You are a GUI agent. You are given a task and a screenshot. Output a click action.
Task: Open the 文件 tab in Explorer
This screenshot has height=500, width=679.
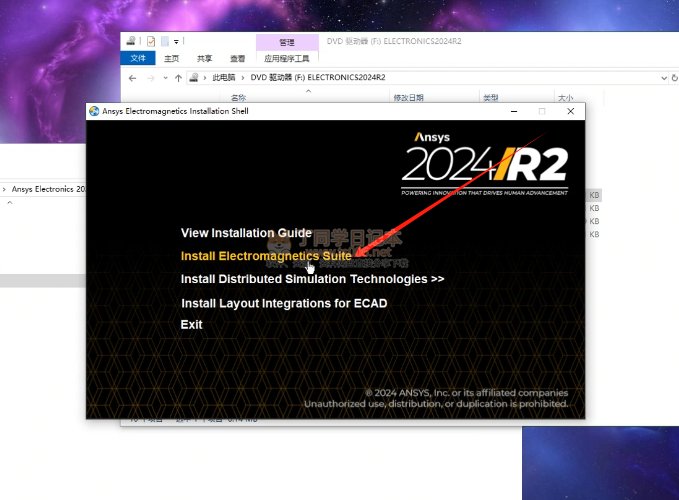(138, 58)
